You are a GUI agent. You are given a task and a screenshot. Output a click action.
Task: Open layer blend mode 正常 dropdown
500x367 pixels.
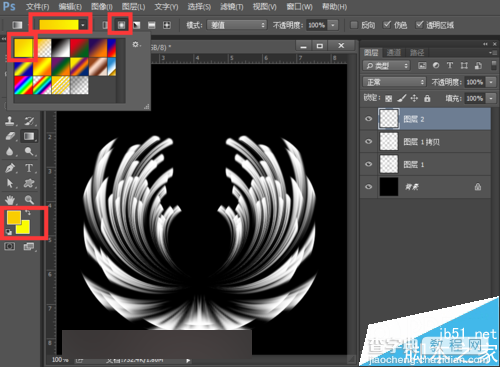coord(394,82)
